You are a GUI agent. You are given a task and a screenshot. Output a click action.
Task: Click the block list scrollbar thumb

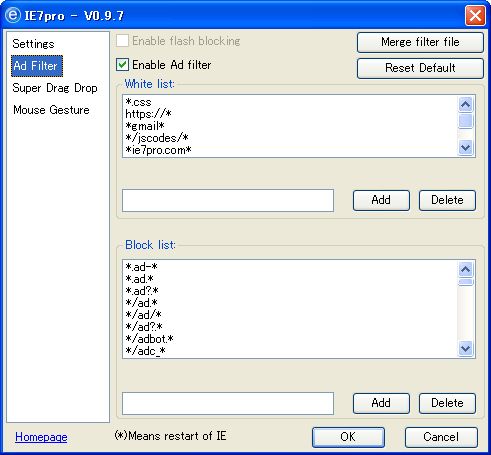point(465,282)
